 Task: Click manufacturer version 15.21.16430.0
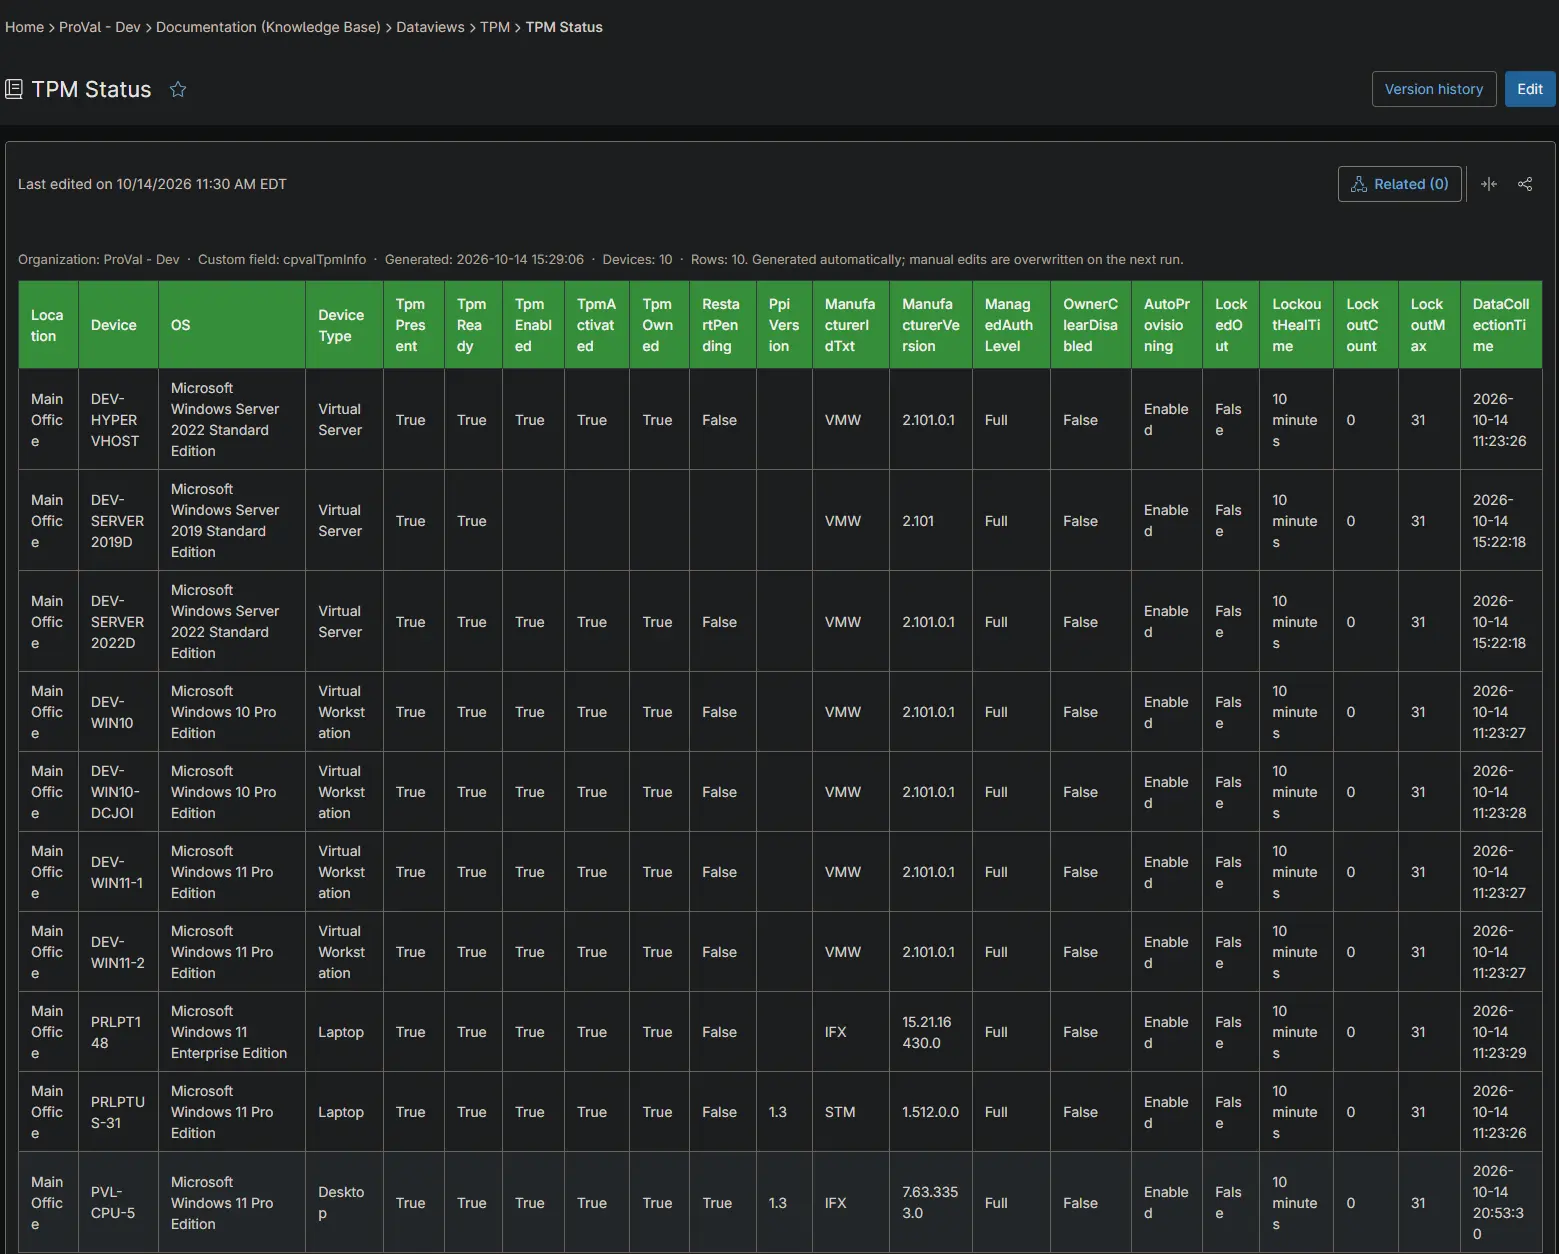tap(931, 1032)
